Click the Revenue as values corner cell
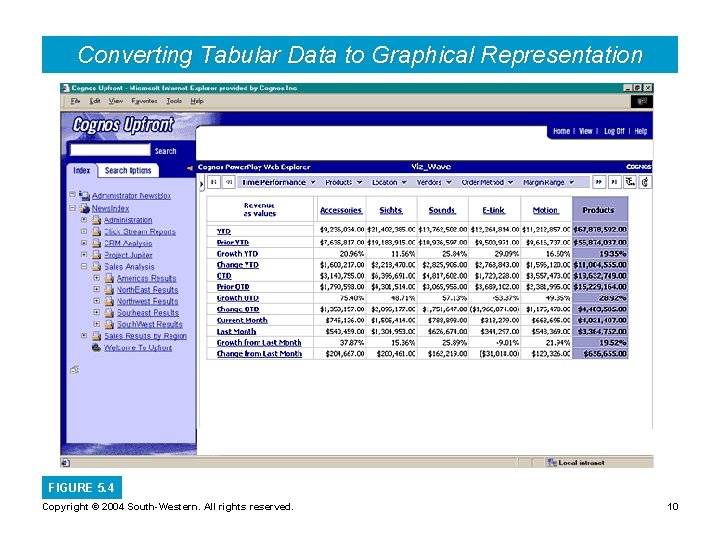The image size is (720, 540). coord(260,210)
